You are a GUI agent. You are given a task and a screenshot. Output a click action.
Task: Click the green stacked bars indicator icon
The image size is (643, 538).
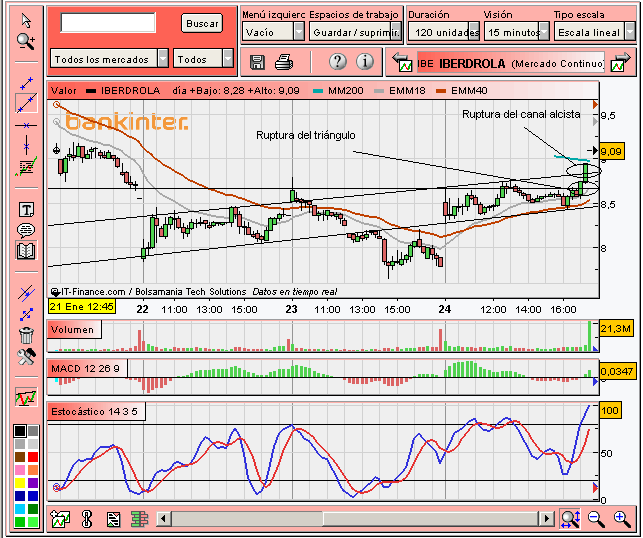139,519
